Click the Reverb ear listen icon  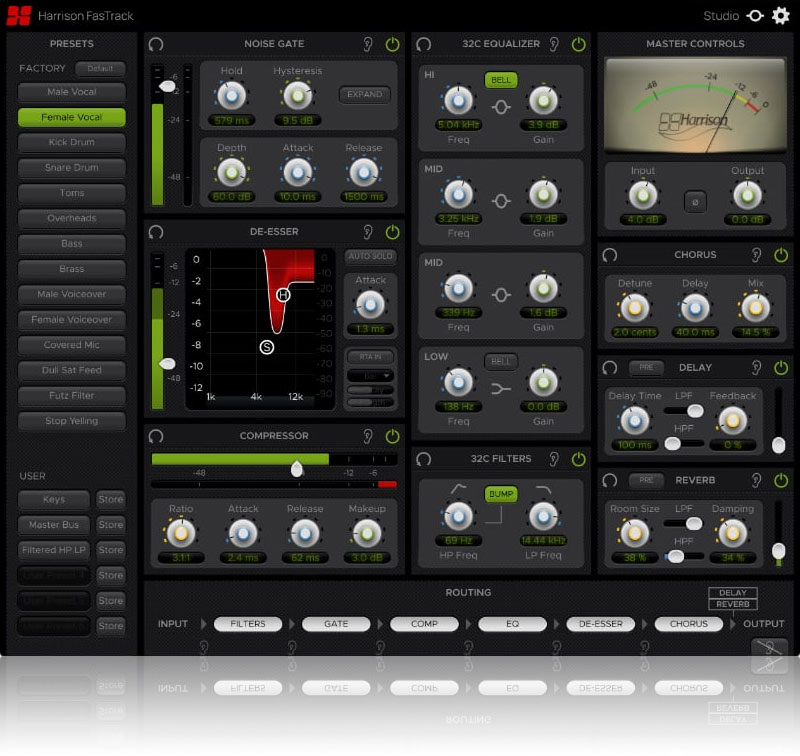point(757,481)
